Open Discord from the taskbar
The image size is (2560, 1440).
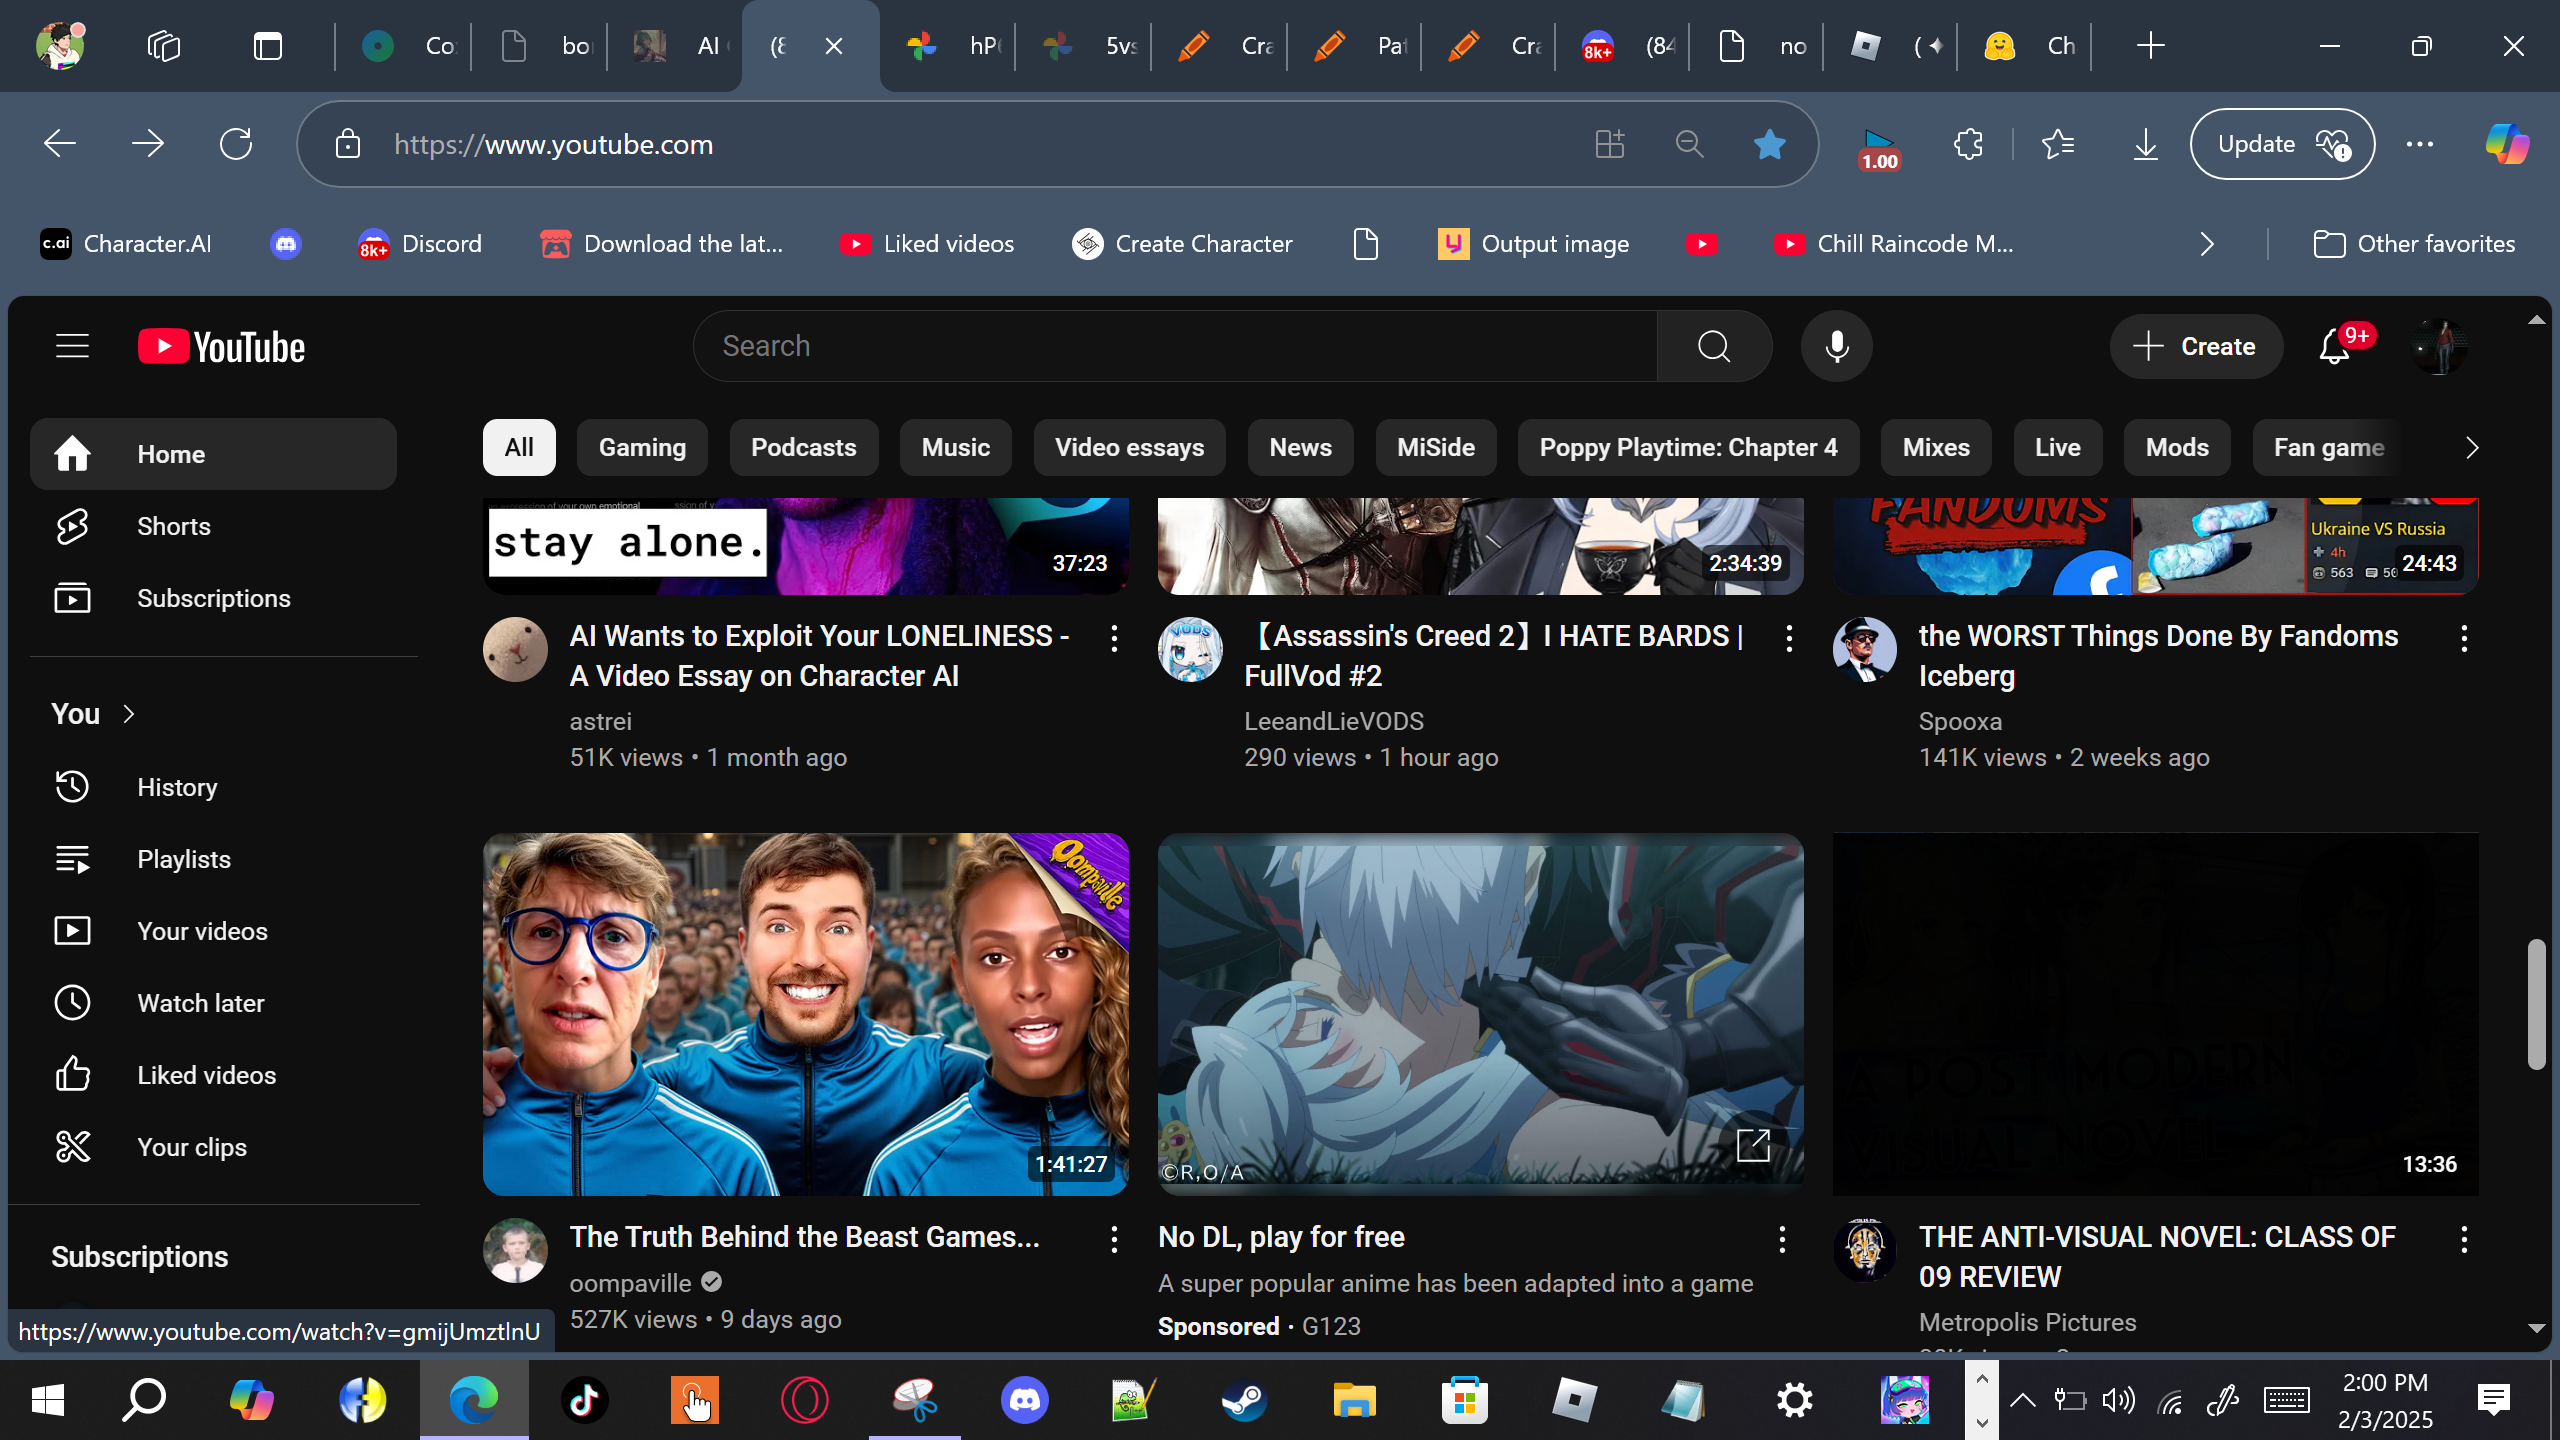[1025, 1400]
